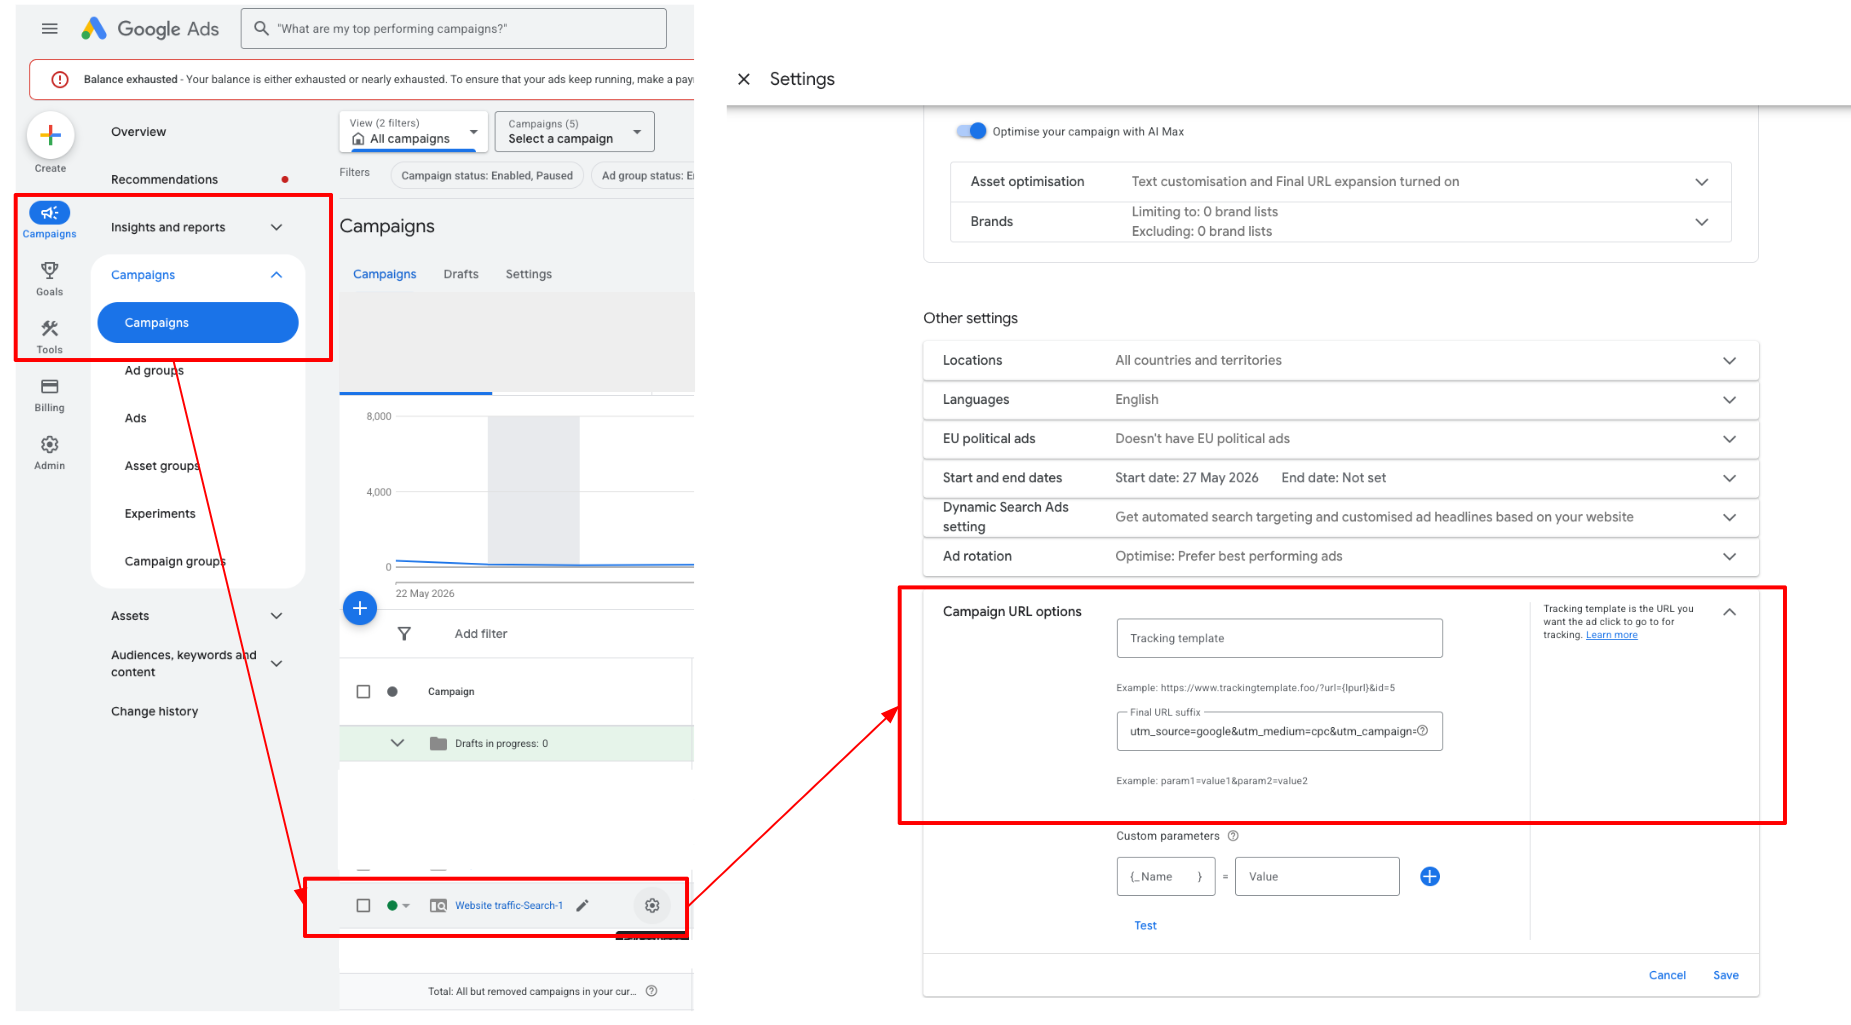Expand the Assets nav section

(x=277, y=616)
